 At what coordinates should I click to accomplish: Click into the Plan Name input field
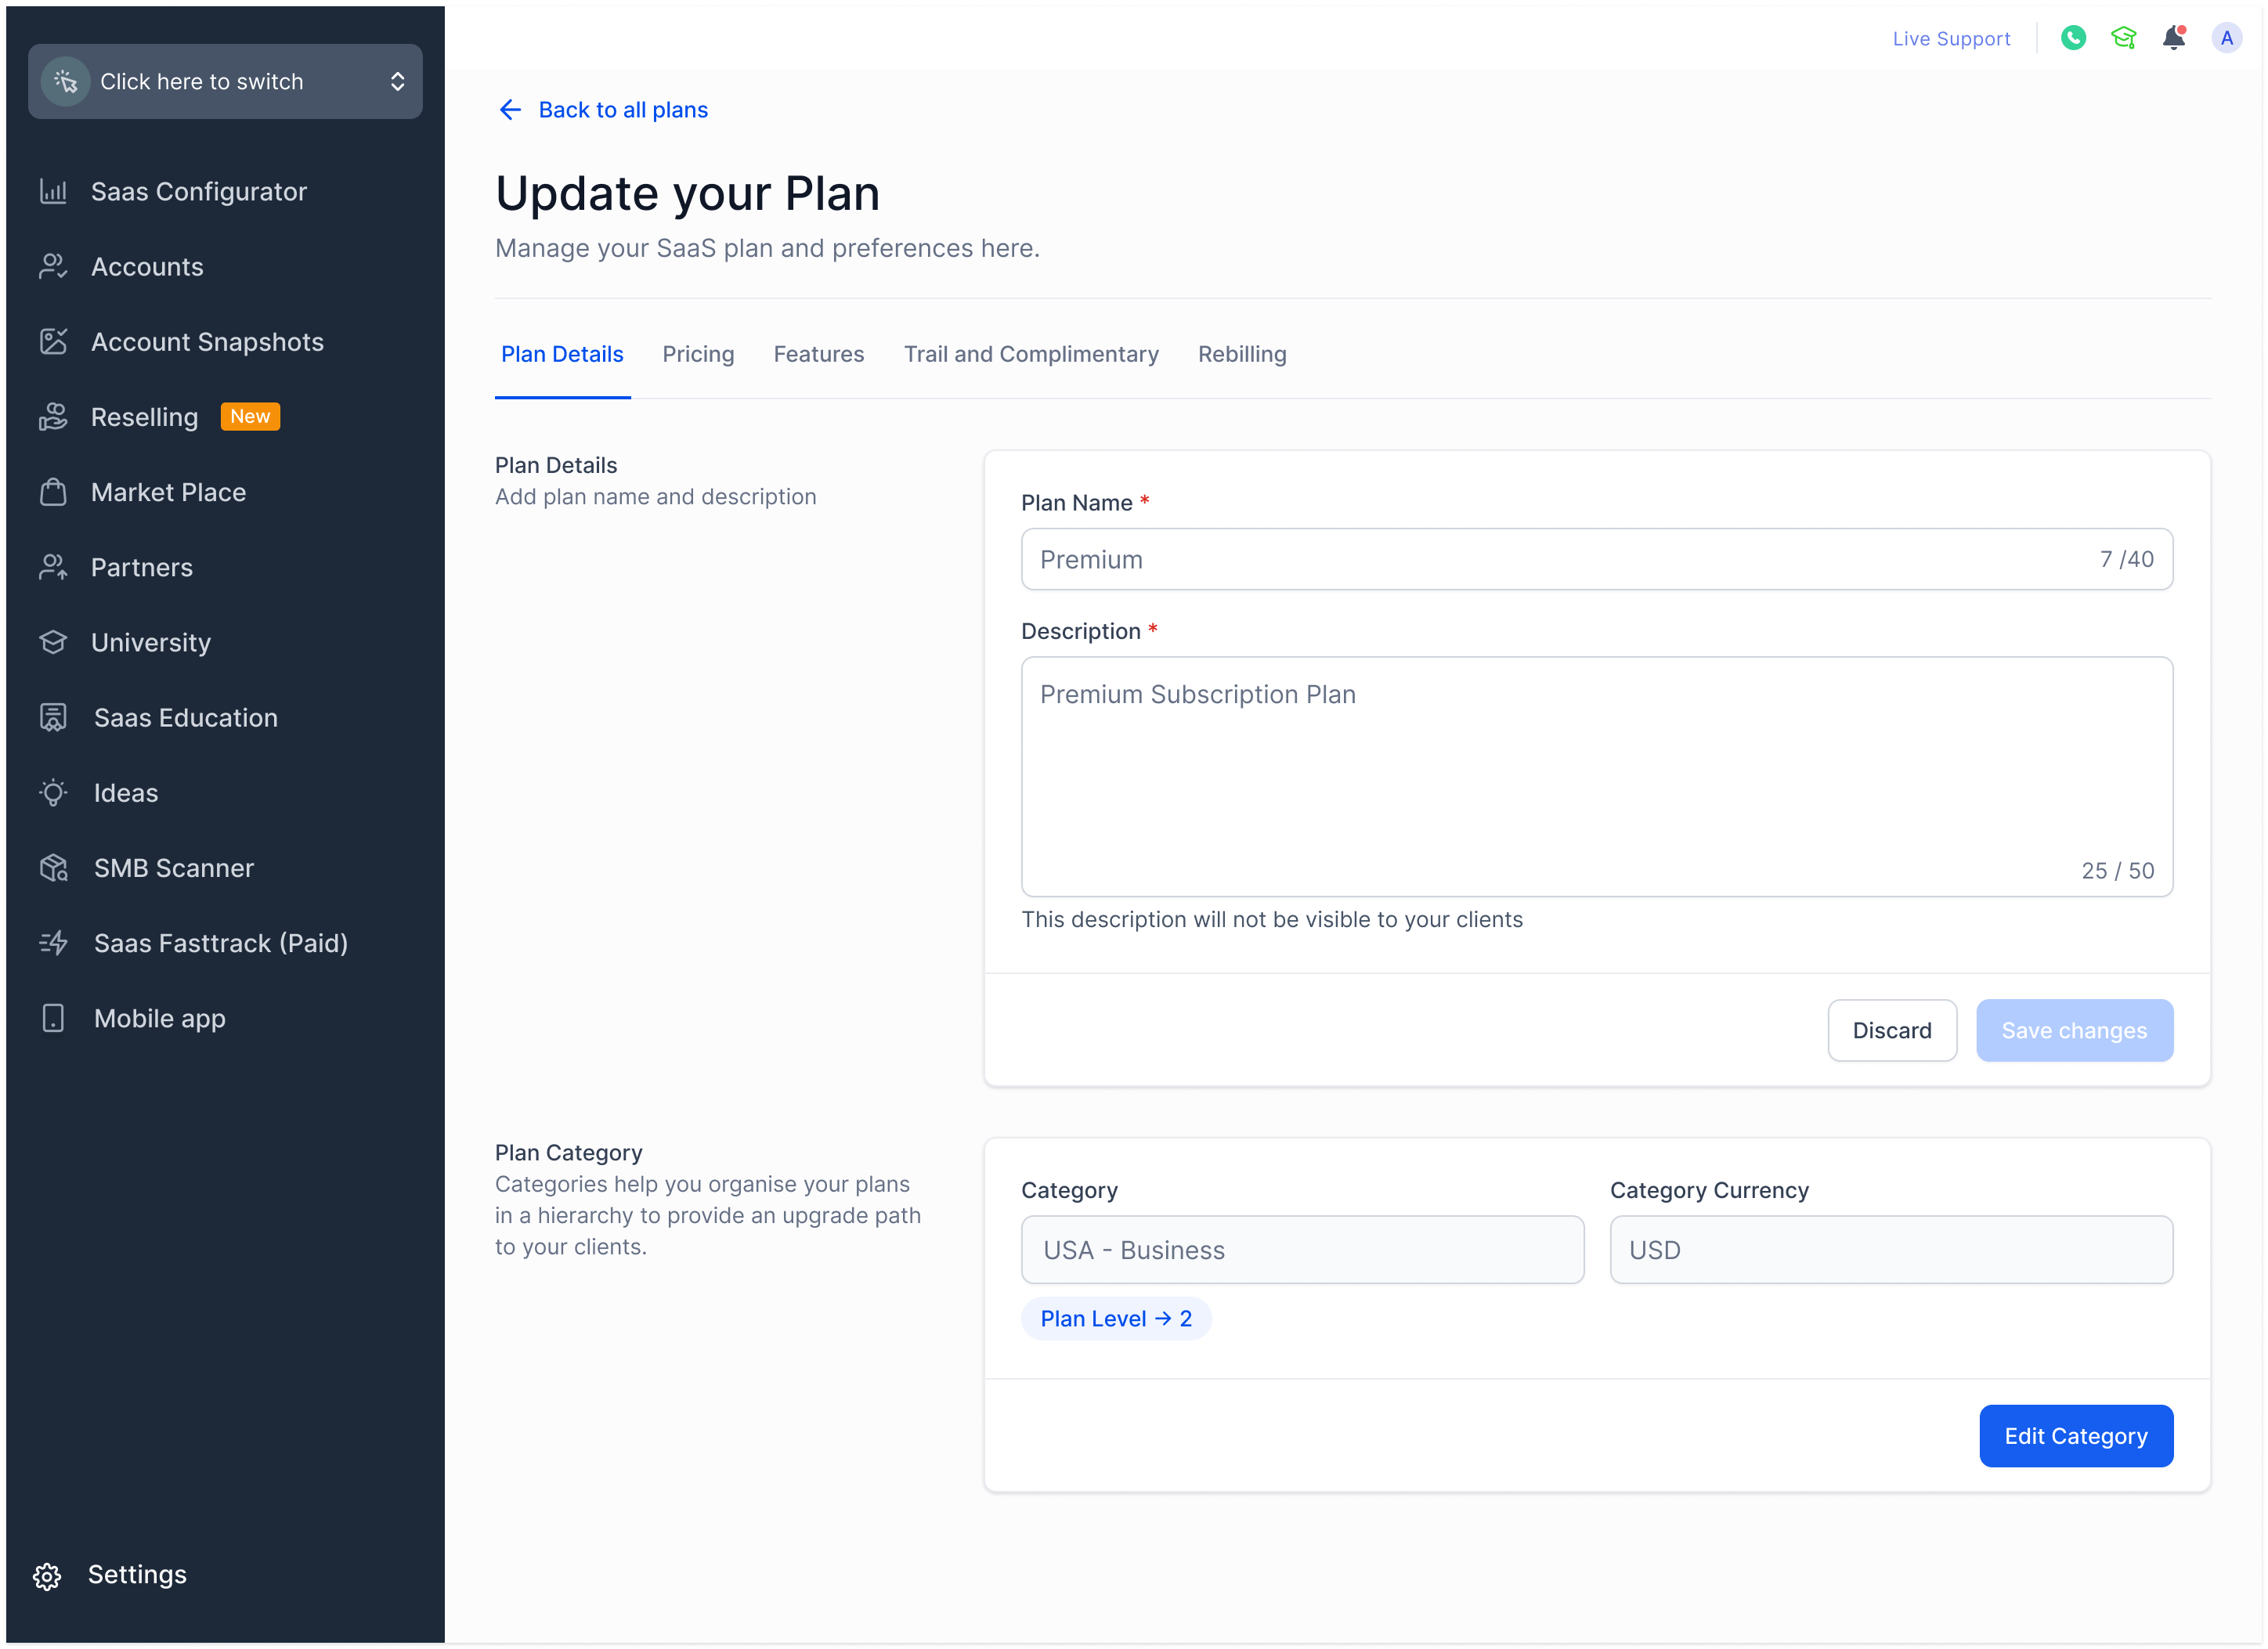[1560, 559]
